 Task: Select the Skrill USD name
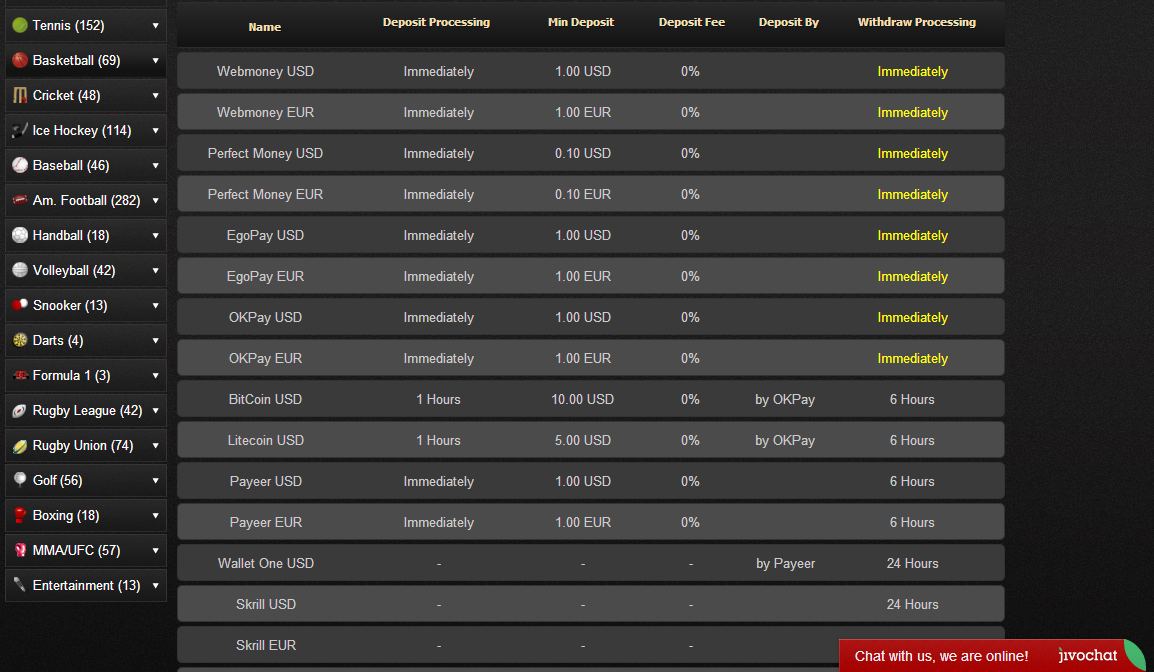coord(265,604)
